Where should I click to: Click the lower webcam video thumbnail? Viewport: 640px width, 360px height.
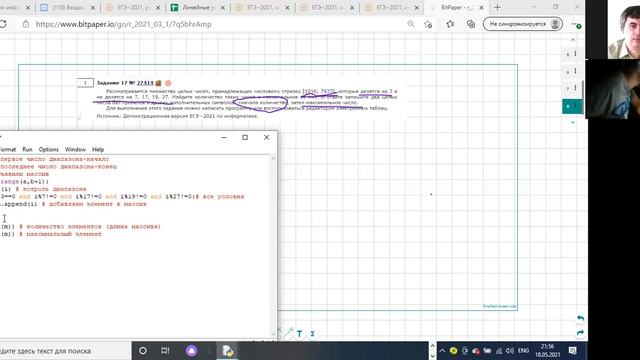(612, 89)
